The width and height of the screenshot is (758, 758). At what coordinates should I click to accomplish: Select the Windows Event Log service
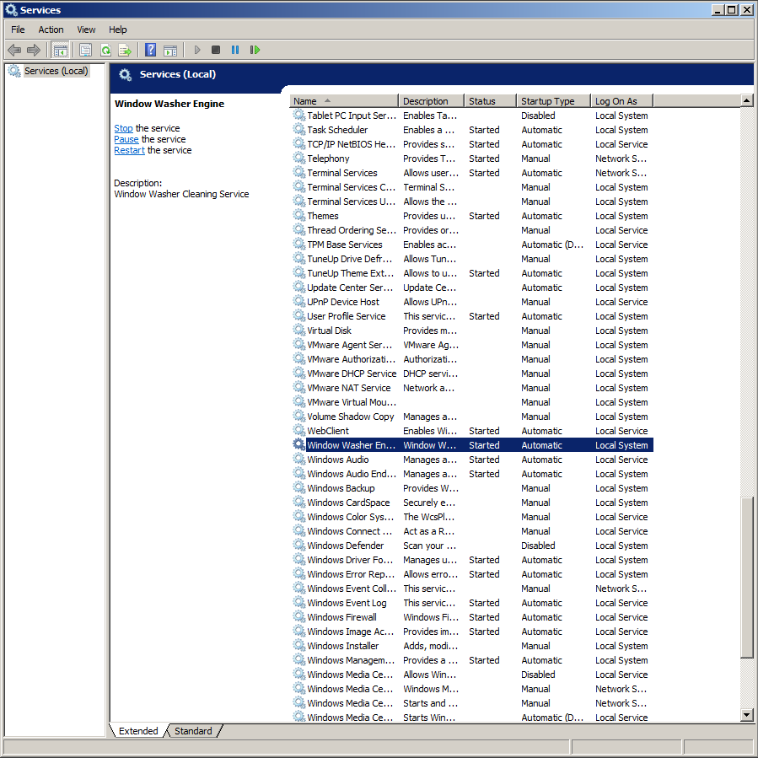(x=472, y=603)
